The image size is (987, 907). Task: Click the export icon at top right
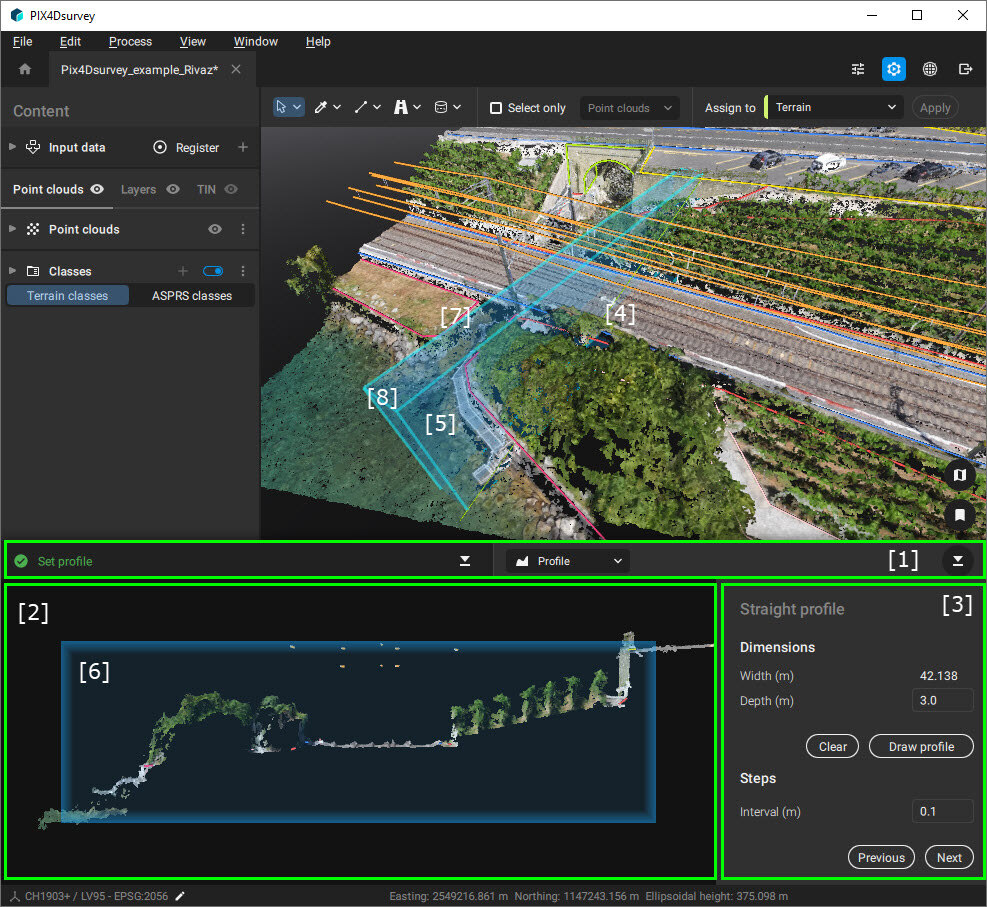[964, 69]
